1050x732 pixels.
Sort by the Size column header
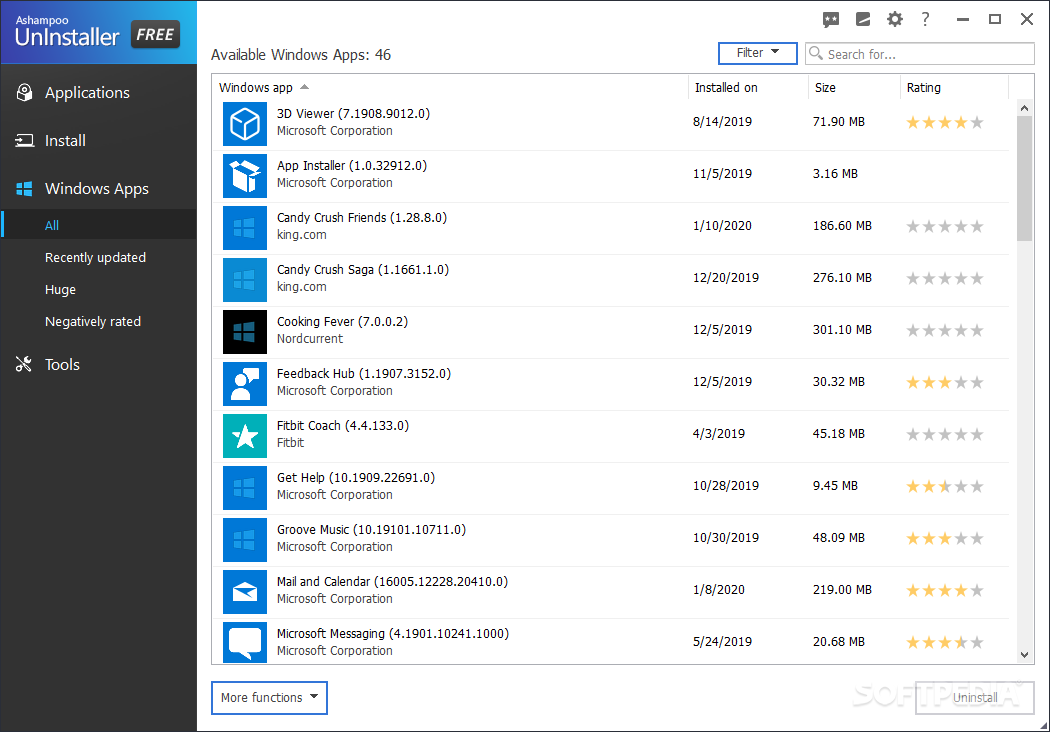click(x=825, y=88)
